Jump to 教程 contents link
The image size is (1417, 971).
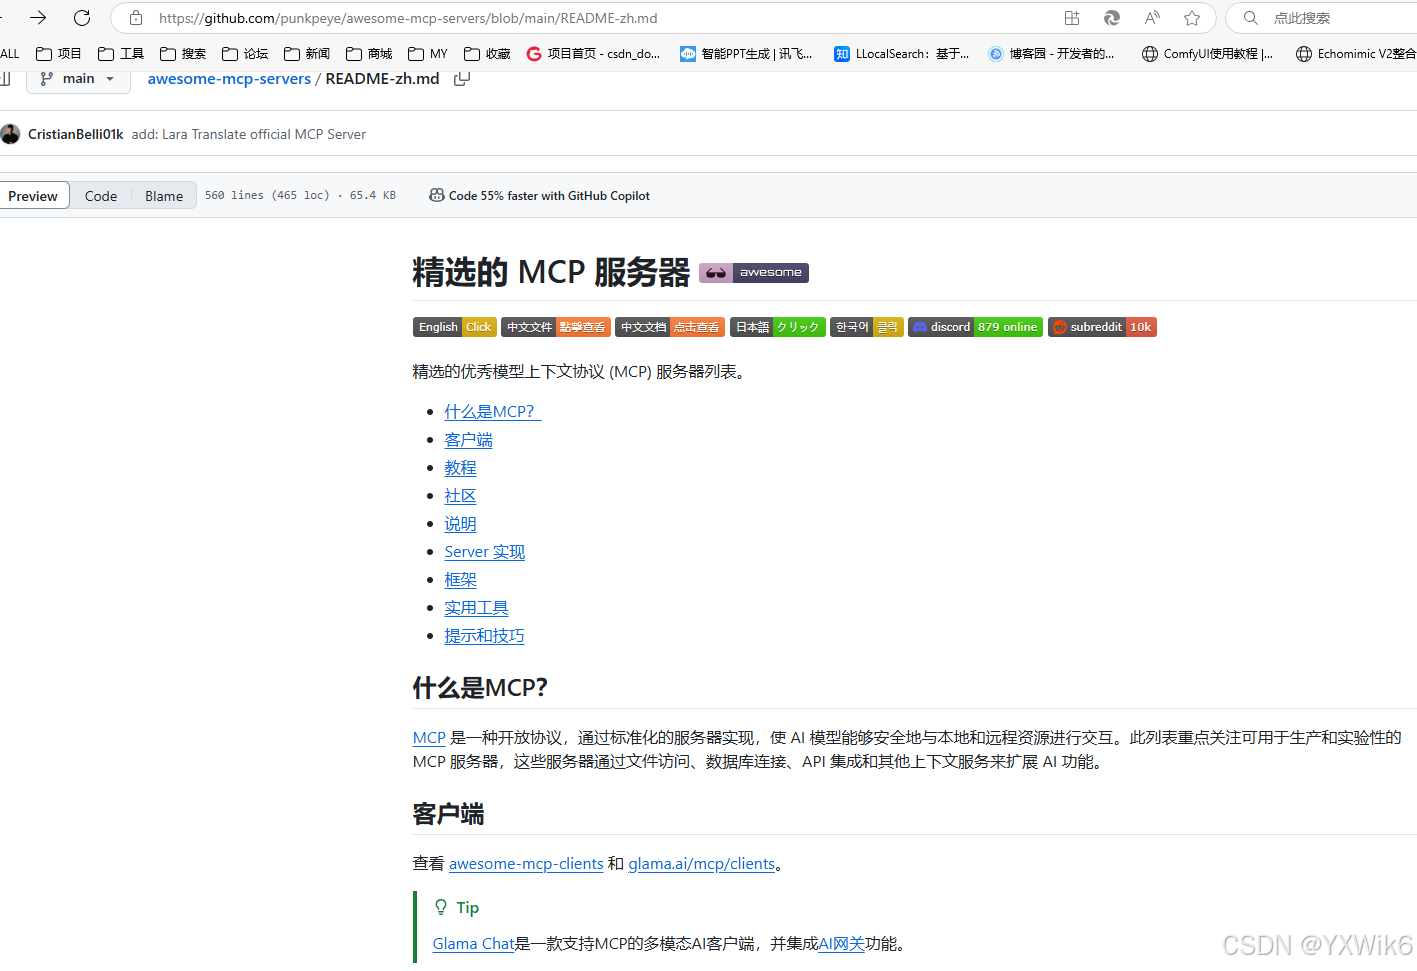click(x=461, y=468)
